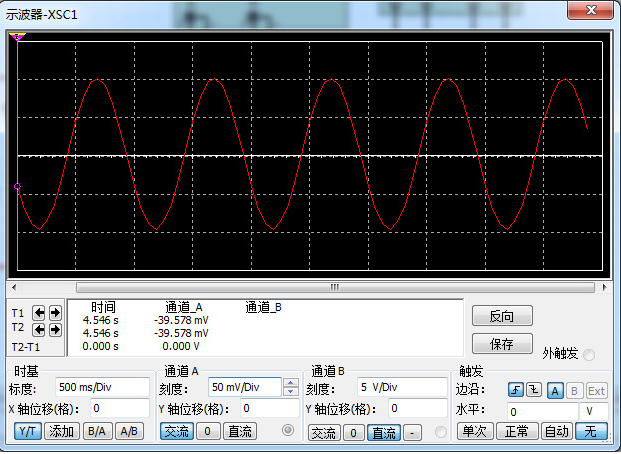Click the horizontal waveform scrollbar
This screenshot has height=454, width=621.
tap(310, 287)
